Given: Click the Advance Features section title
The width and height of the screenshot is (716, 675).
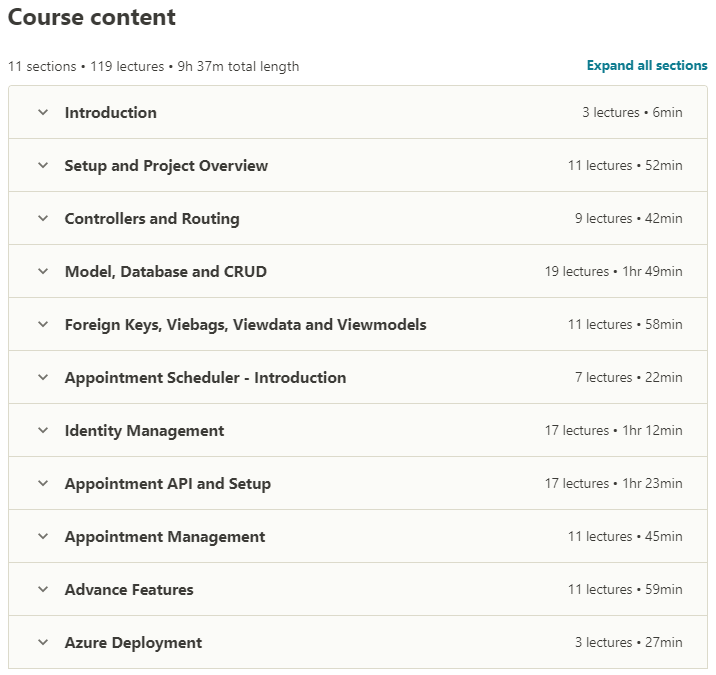Looking at the screenshot, I should pyautogui.click(x=130, y=590).
